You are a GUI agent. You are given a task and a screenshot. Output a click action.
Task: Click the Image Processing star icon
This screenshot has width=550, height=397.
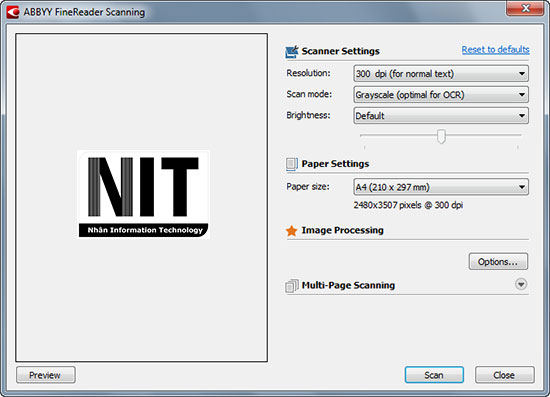[x=291, y=231]
